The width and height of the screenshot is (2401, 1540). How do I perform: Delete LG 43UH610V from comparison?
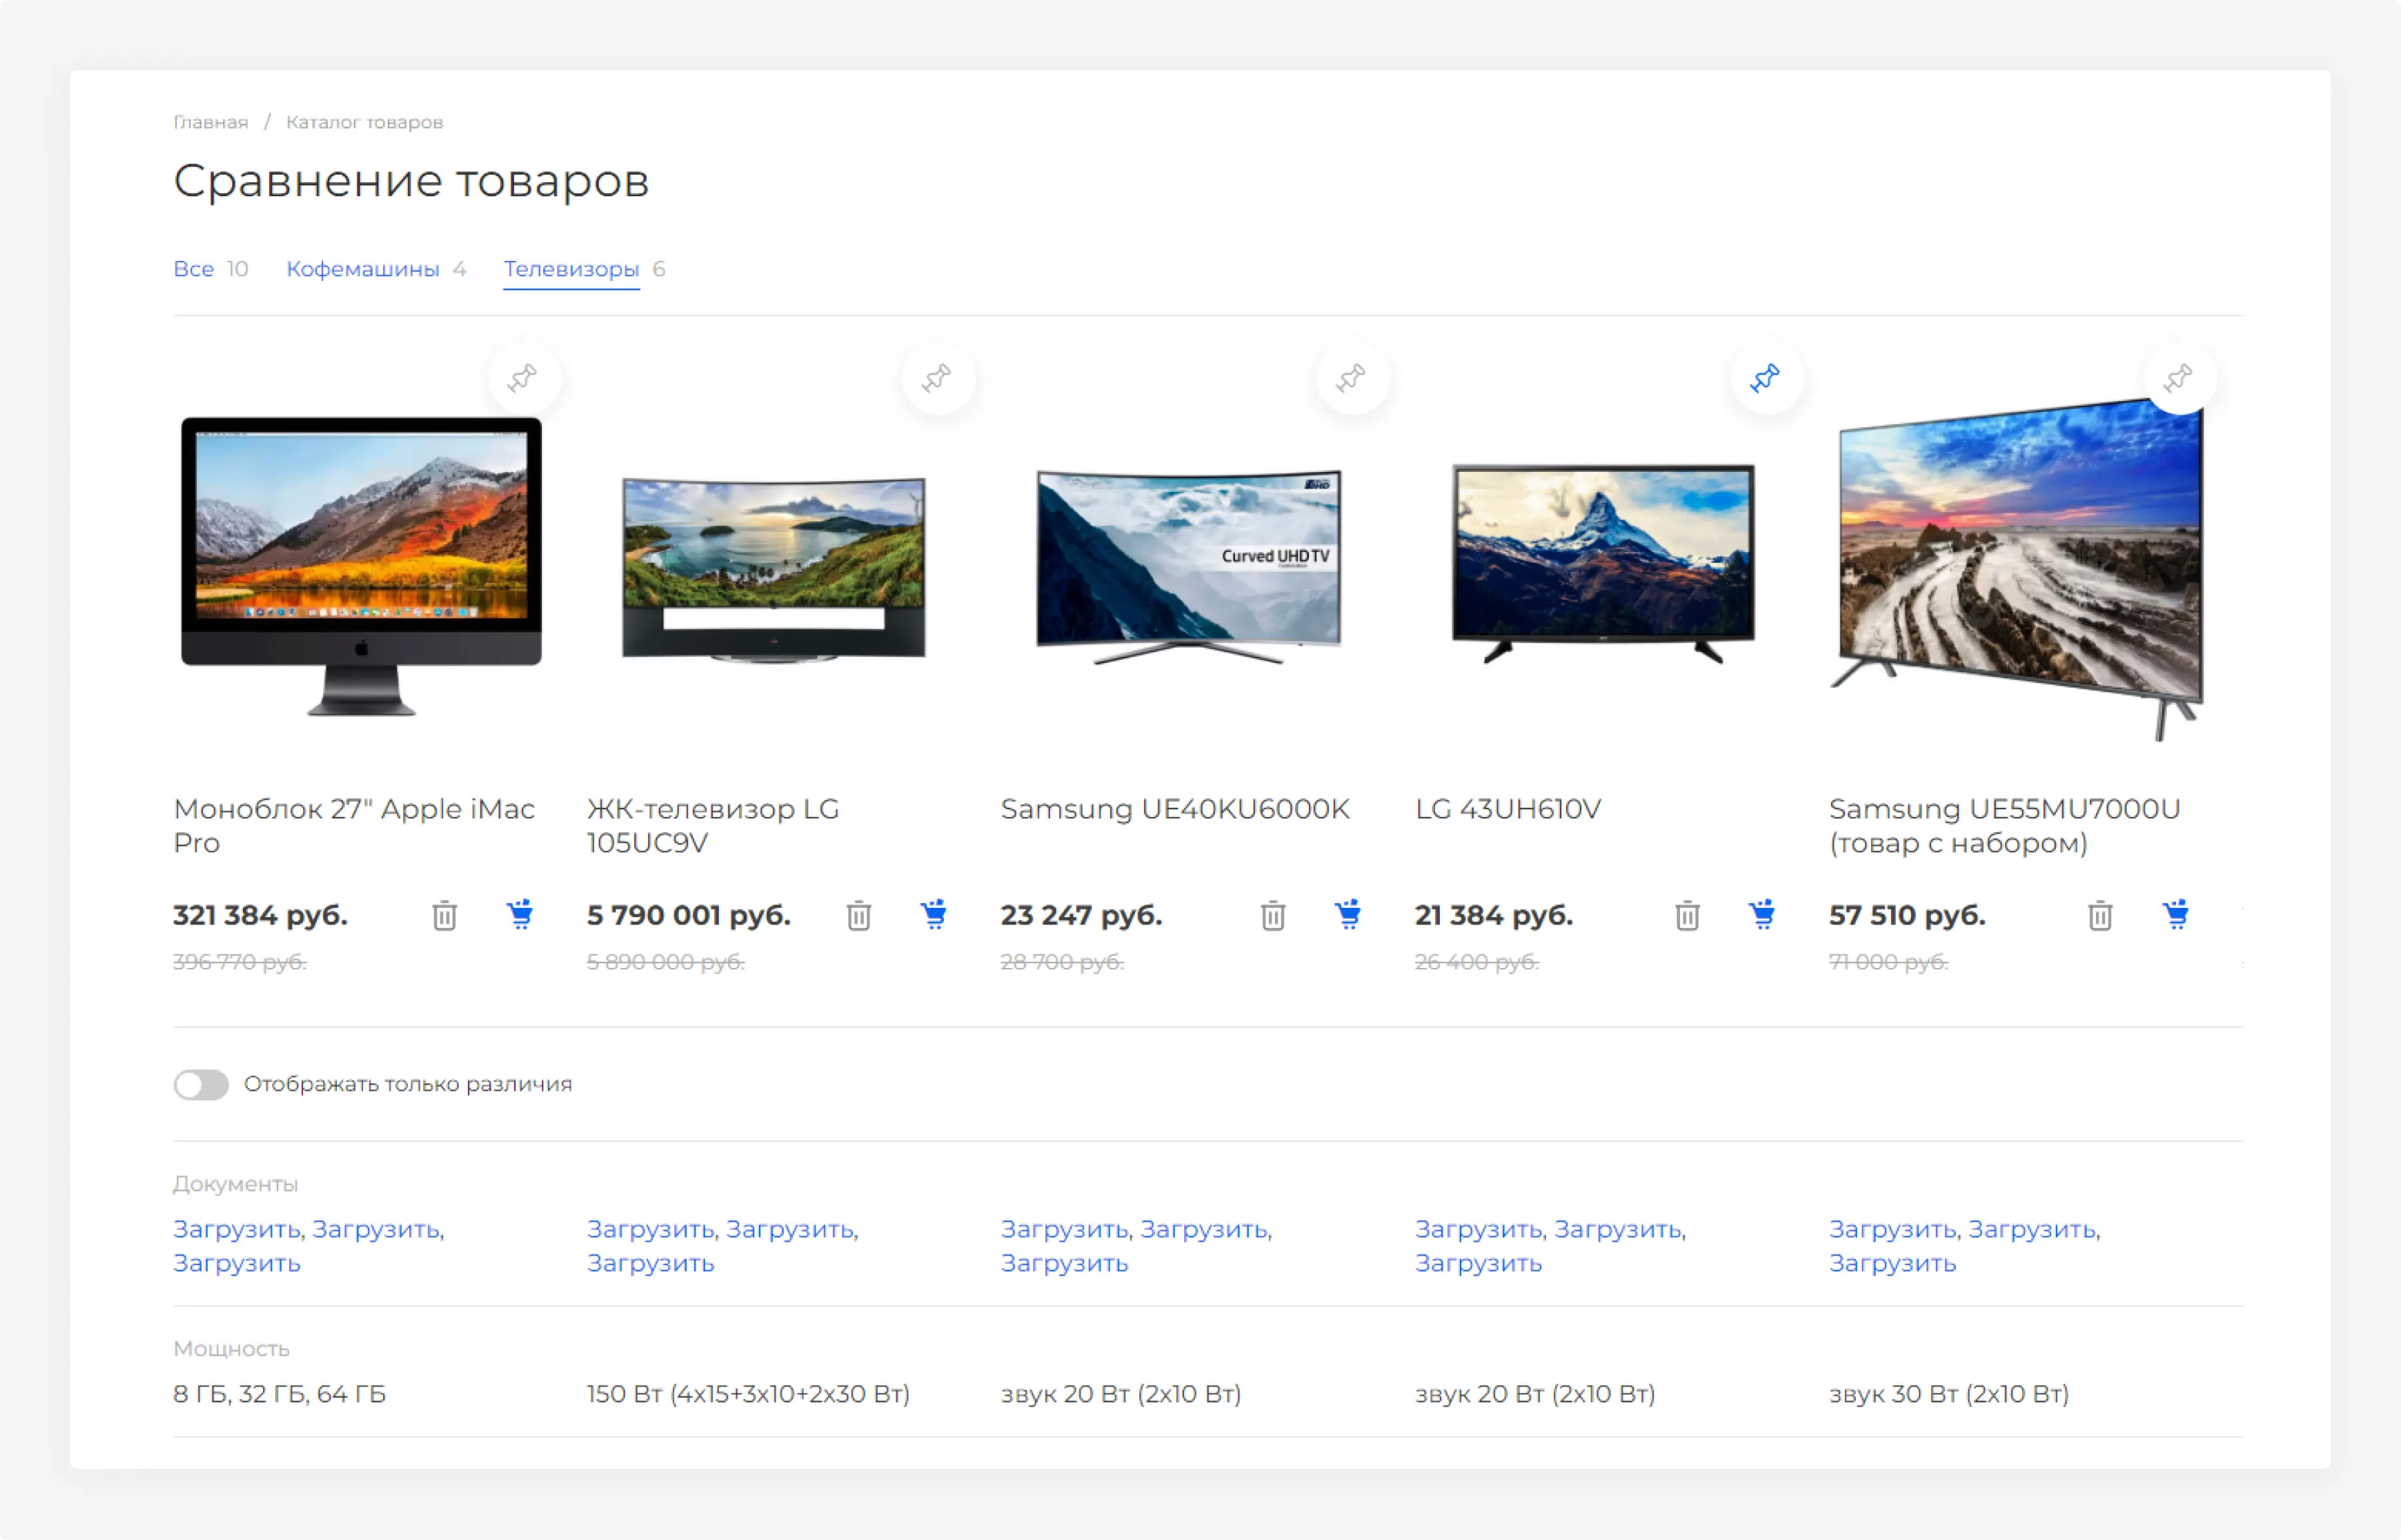(x=1687, y=915)
